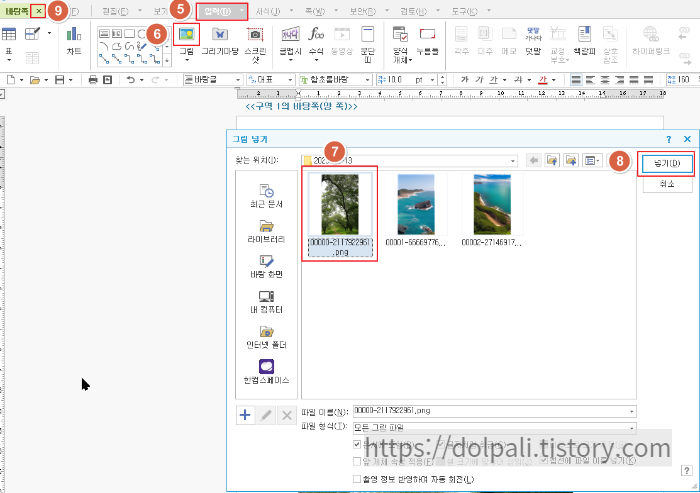Check 앞 개체 속성 적용 checkbox
700x493 pixels.
[357, 461]
